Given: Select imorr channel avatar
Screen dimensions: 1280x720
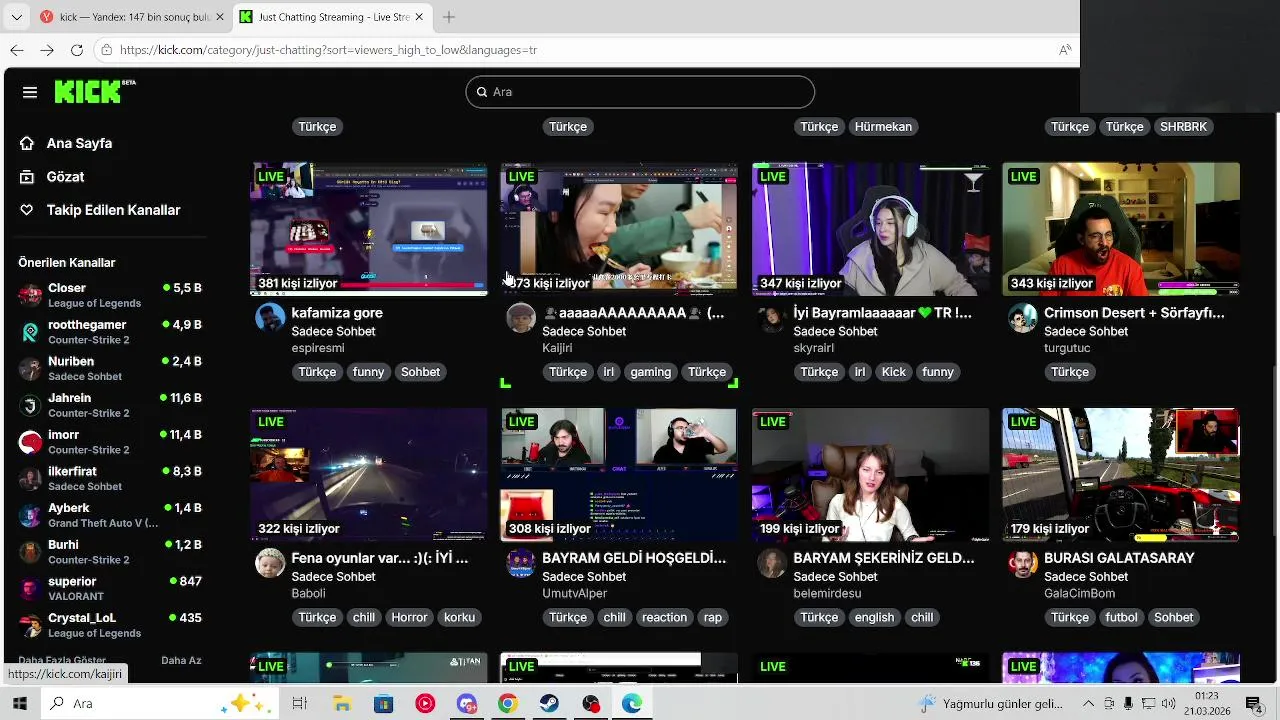Looking at the screenshot, I should point(31,442).
